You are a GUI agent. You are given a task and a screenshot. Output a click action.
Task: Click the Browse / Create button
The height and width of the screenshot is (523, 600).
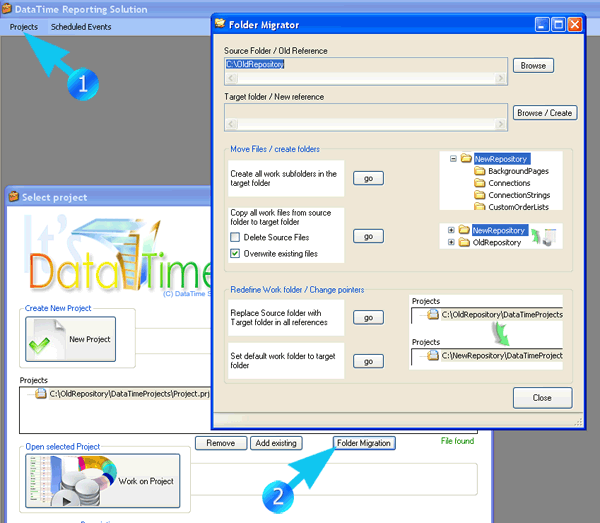[545, 113]
